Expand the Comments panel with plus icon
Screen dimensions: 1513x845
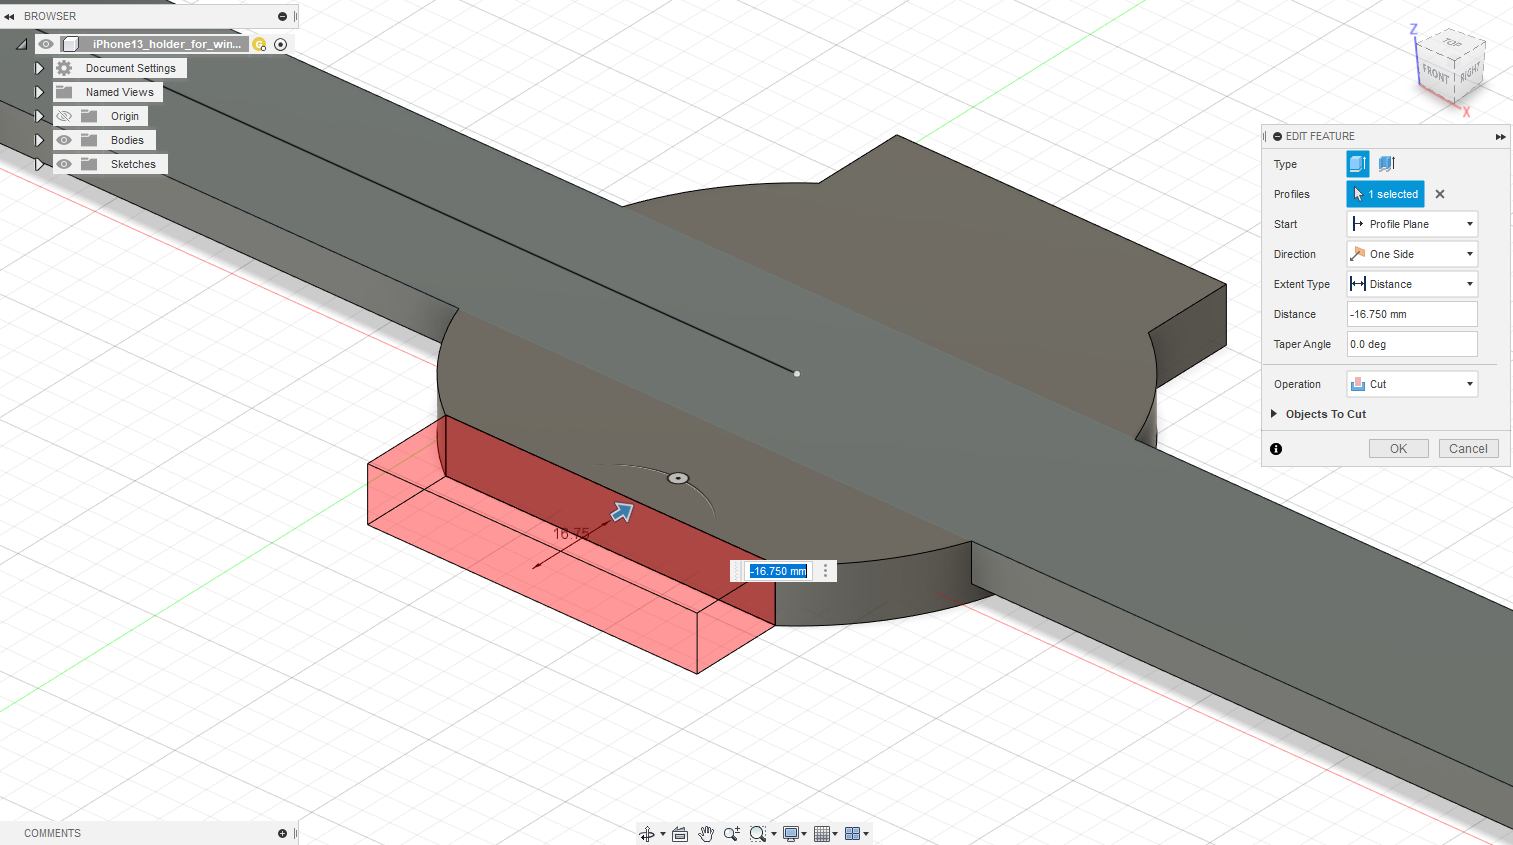tap(282, 833)
